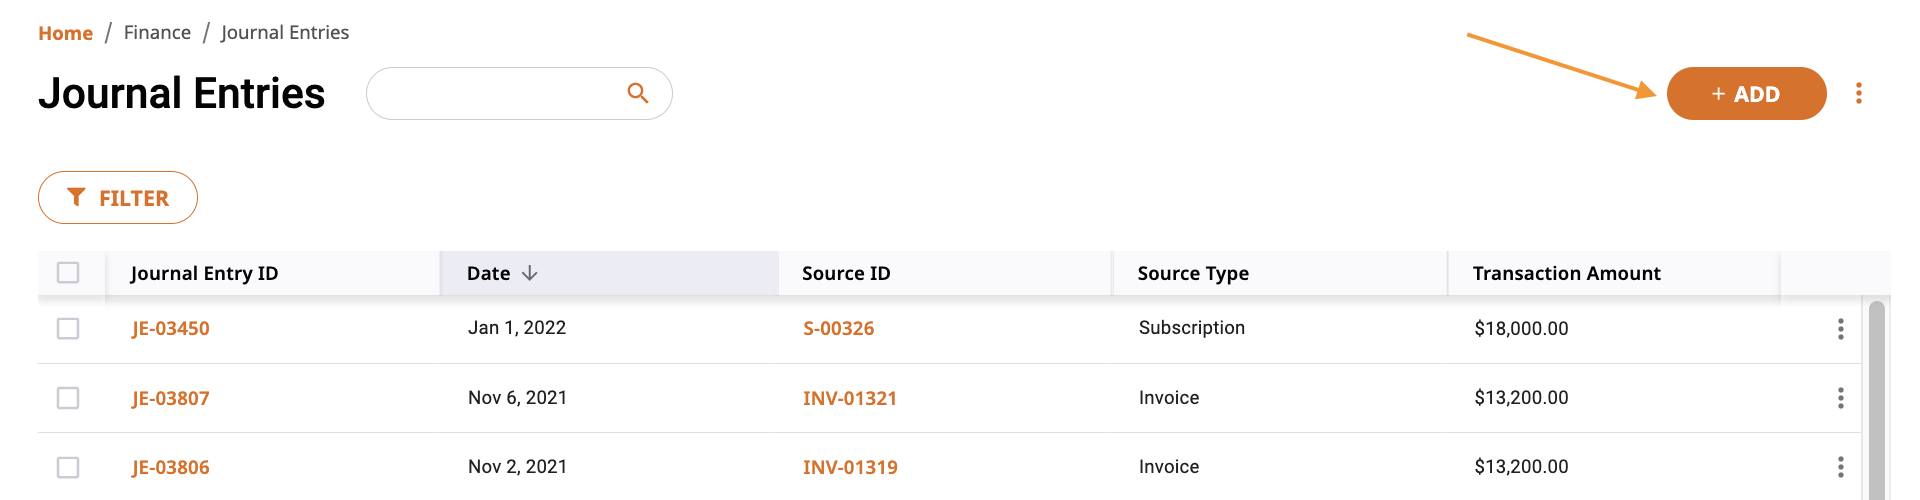The width and height of the screenshot is (1920, 500).
Task: Go to Home in the breadcrumb
Action: (65, 33)
